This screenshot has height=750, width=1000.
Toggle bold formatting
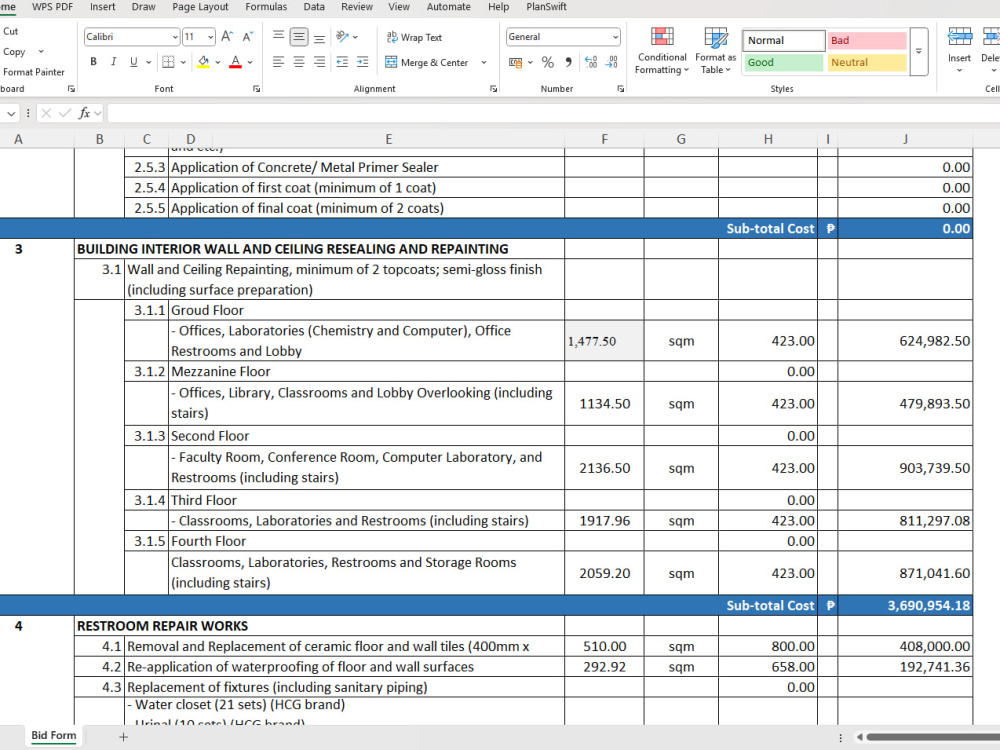click(x=94, y=62)
